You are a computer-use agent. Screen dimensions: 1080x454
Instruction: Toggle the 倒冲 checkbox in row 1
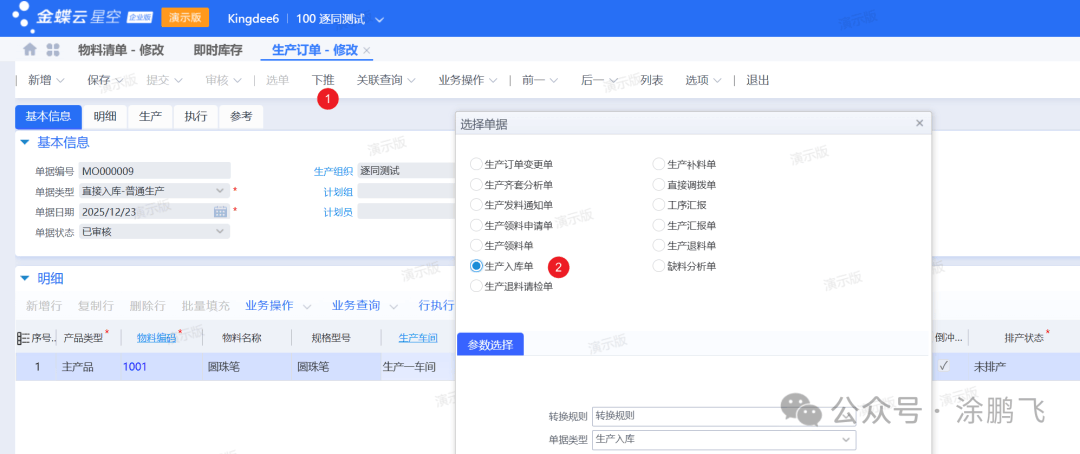(x=943, y=367)
